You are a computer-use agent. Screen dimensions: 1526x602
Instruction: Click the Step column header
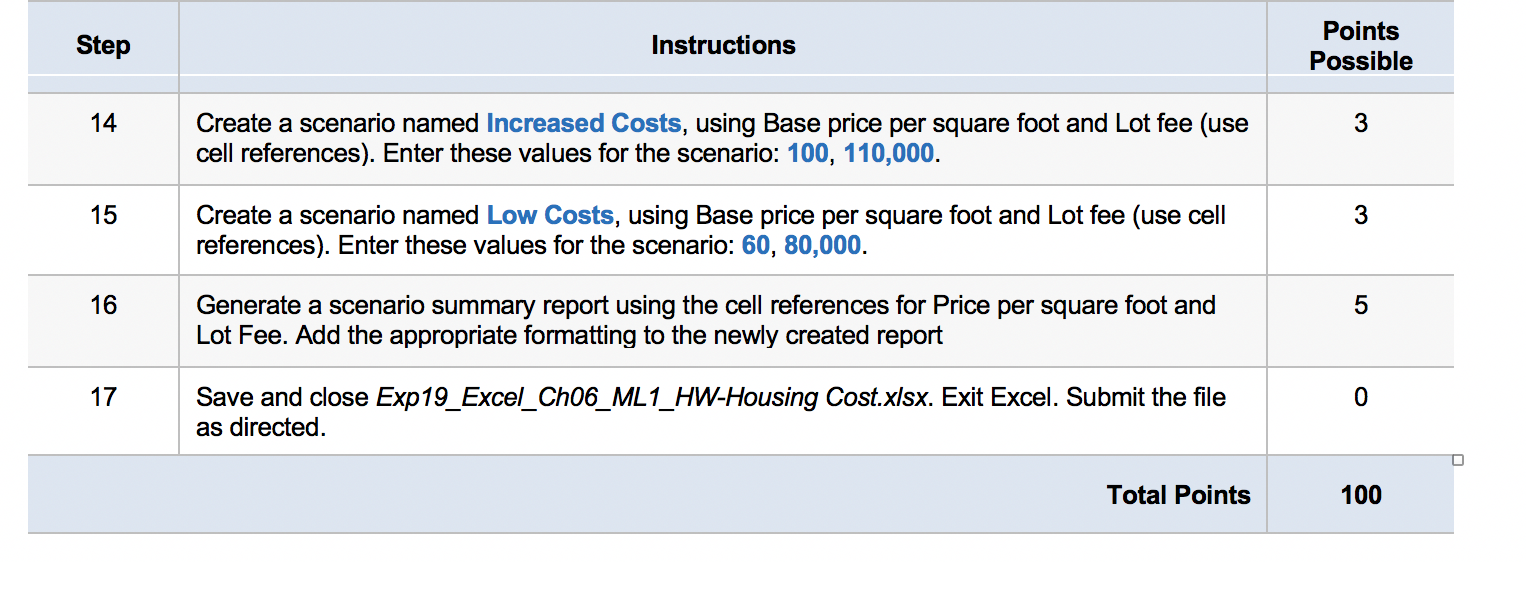[x=103, y=45]
